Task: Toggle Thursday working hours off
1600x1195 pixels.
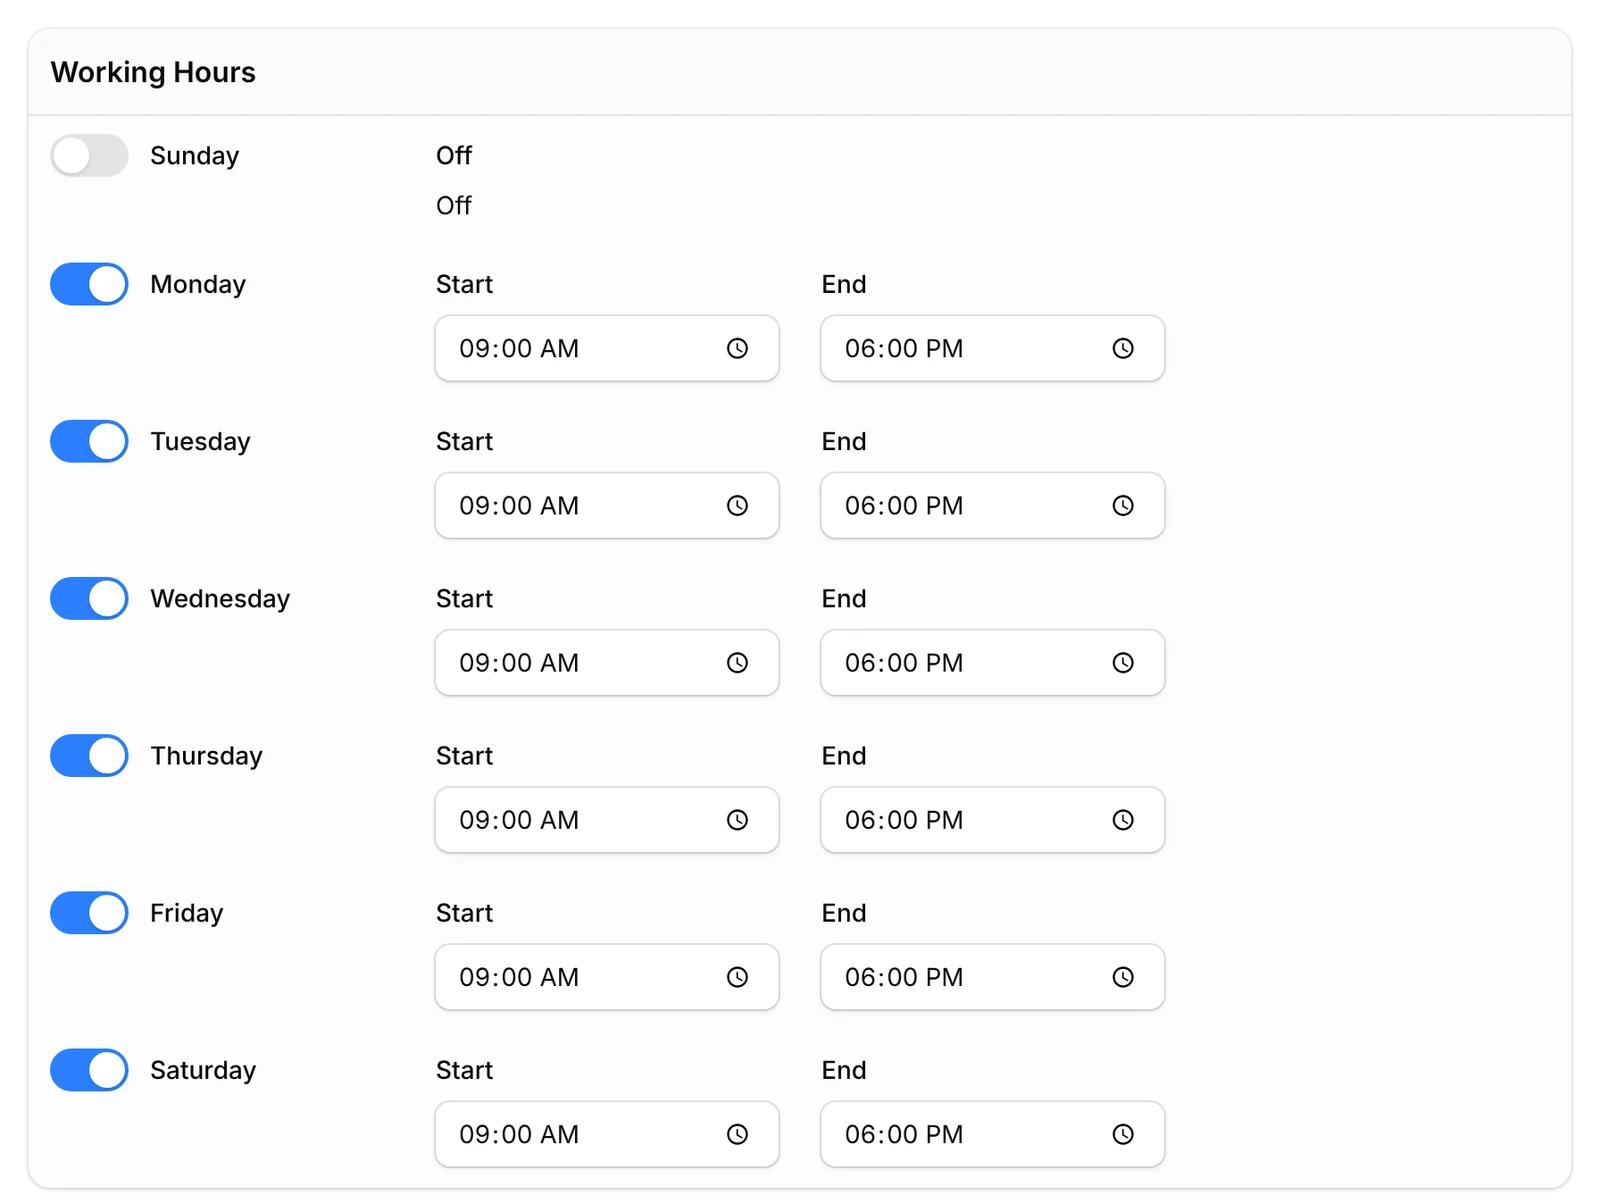Action: [x=89, y=755]
